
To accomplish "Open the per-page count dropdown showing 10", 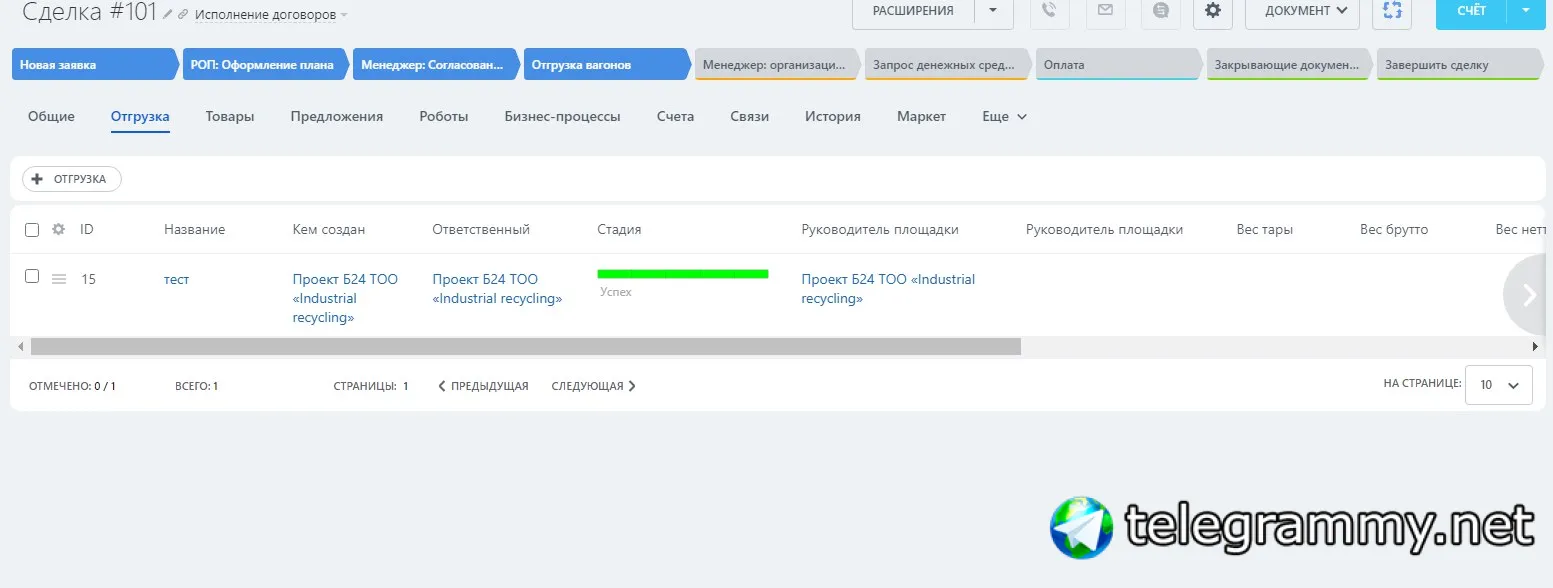I will click(1498, 385).
